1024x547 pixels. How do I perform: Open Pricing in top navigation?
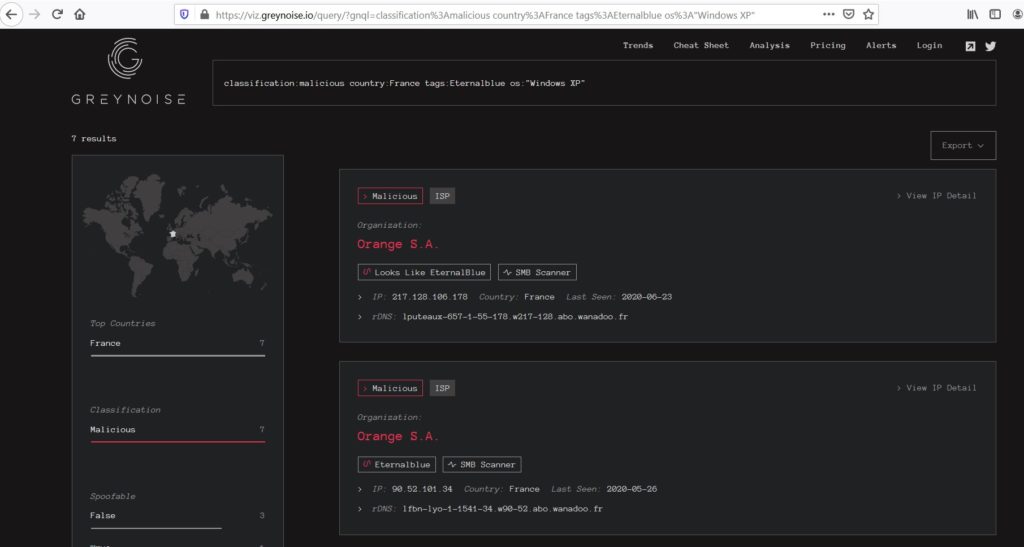point(827,46)
